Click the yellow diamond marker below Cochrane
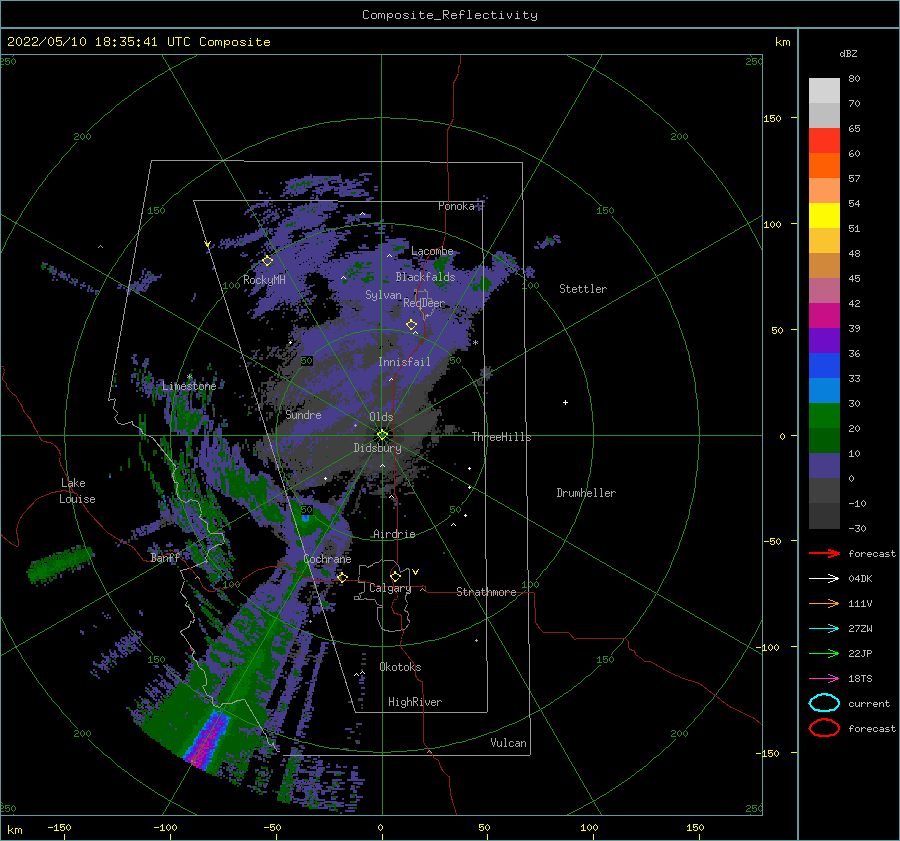900x841 pixels. pos(342,577)
